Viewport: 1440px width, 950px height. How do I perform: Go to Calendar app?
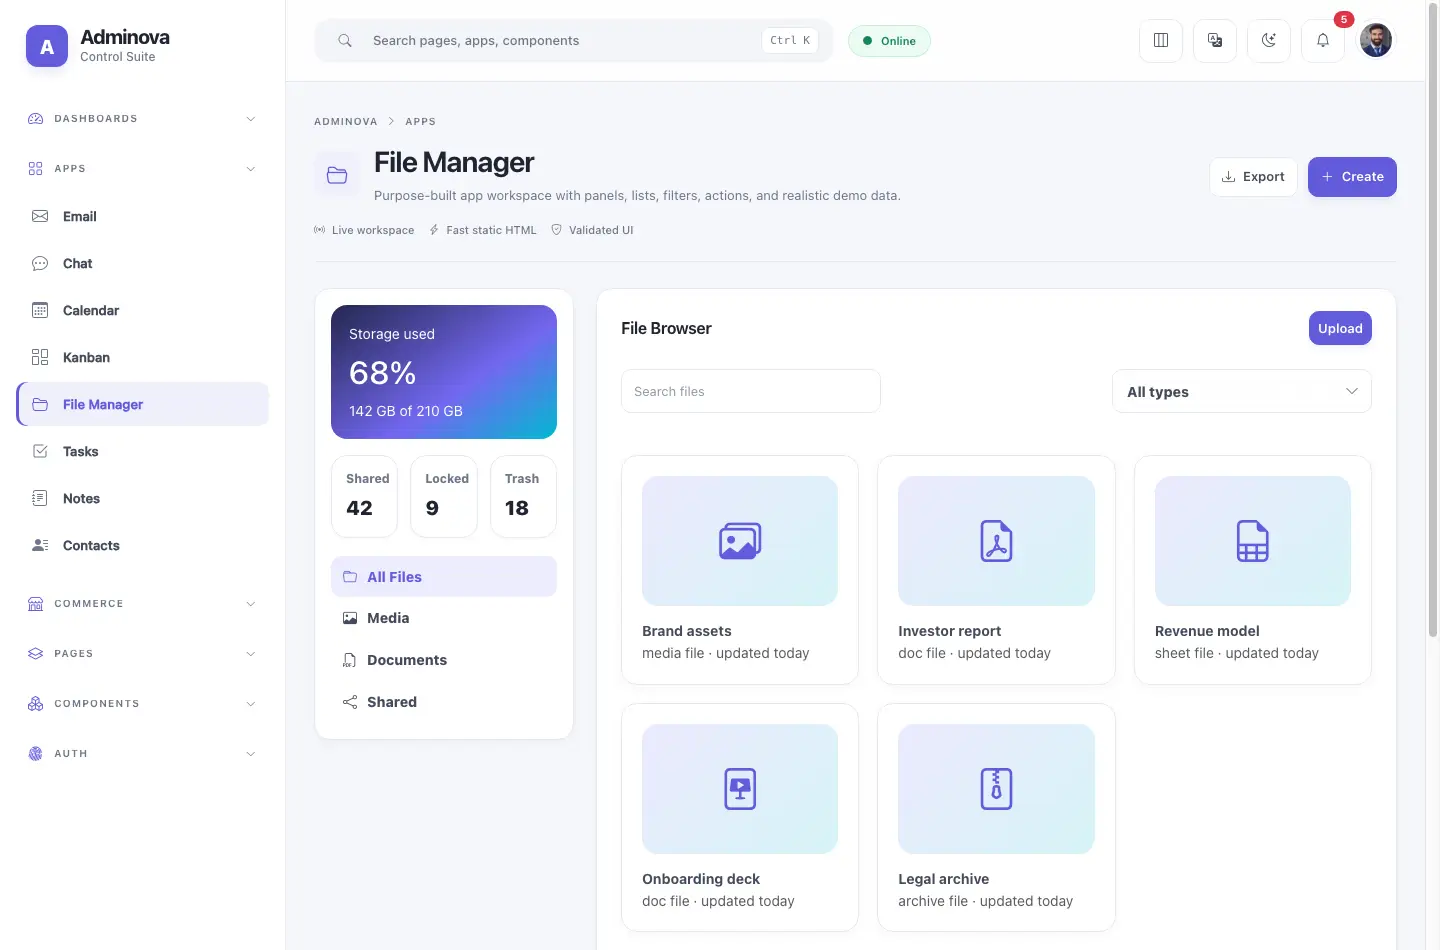[x=142, y=310]
